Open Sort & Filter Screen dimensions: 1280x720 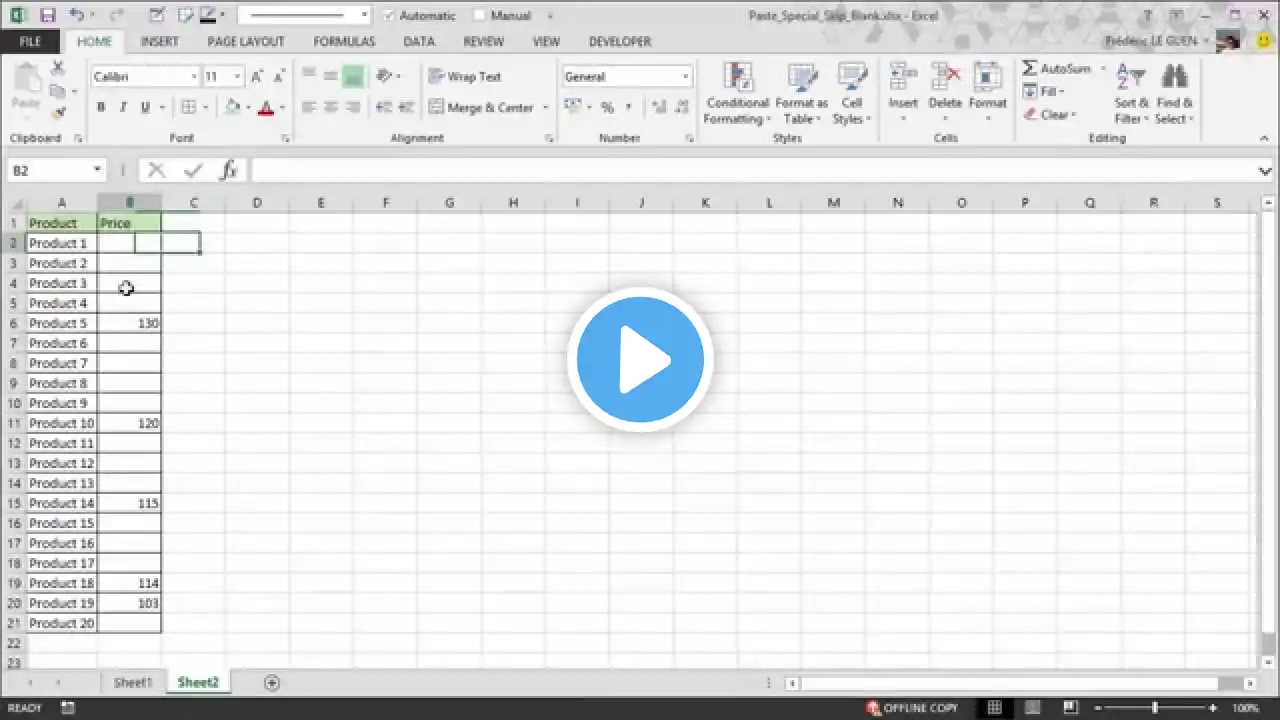pyautogui.click(x=1131, y=94)
